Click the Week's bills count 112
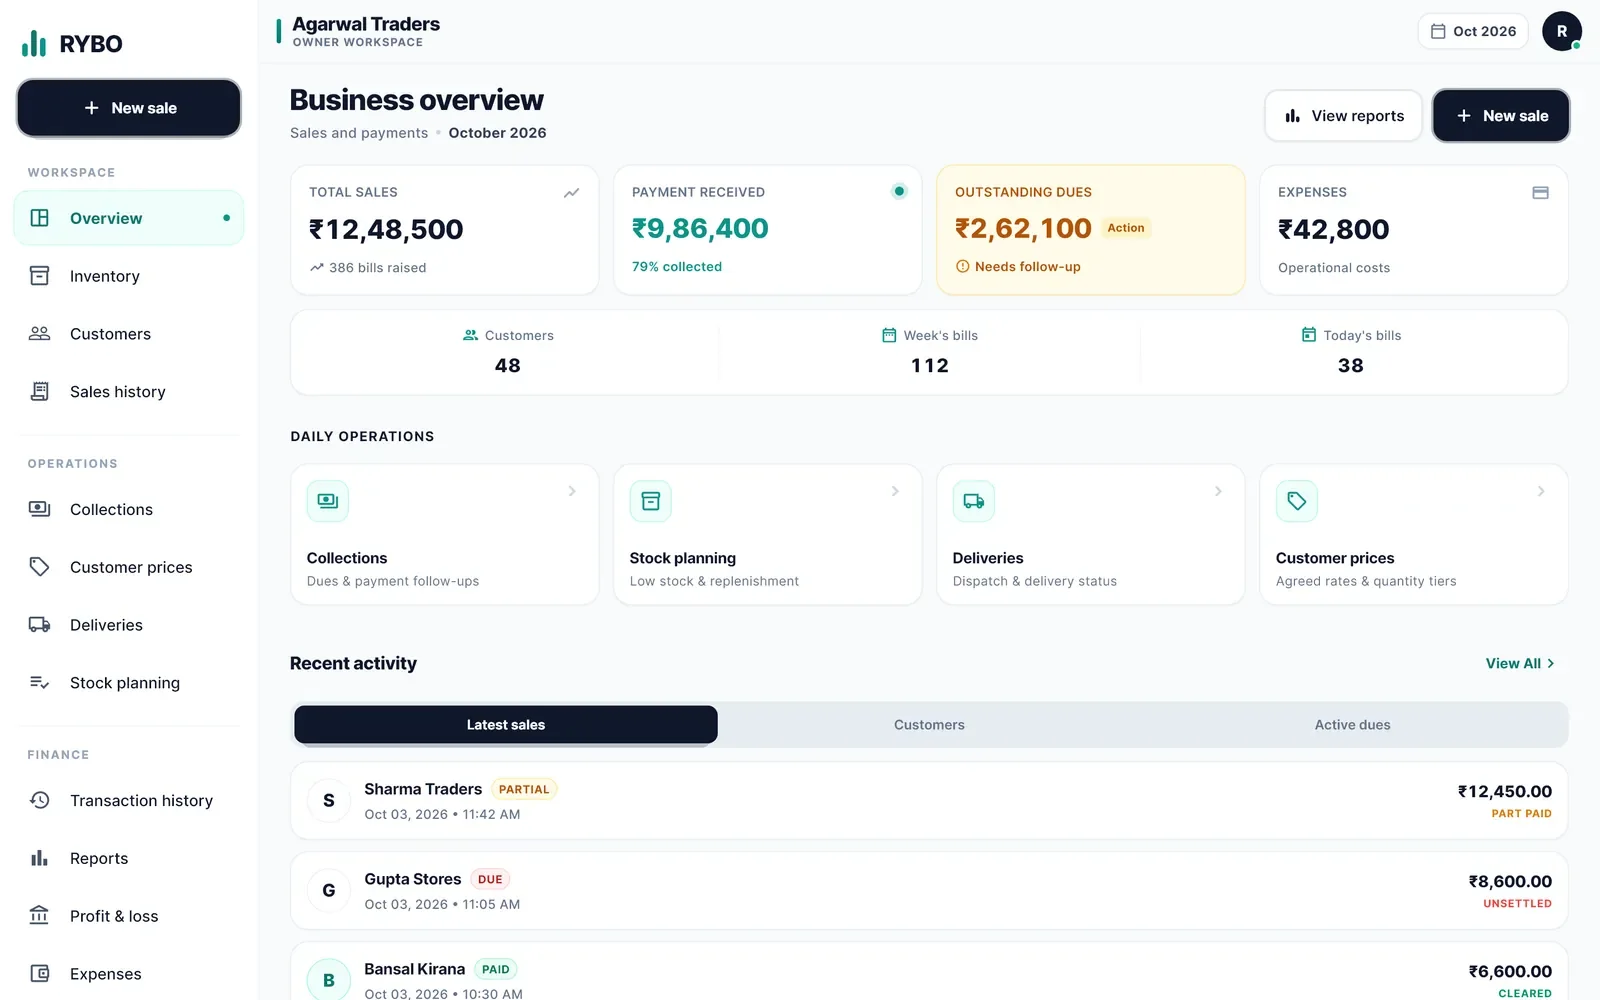This screenshot has height=1000, width=1600. click(930, 366)
